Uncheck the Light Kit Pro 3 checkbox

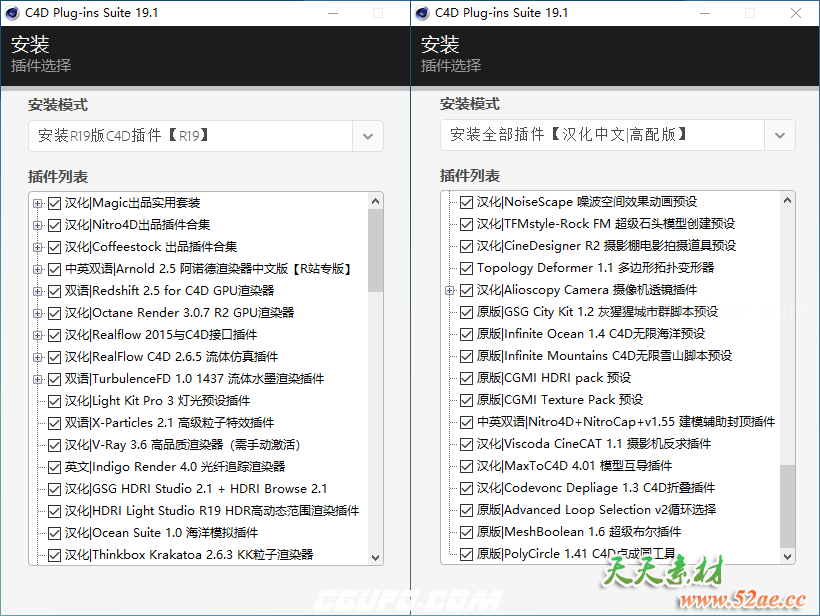coord(54,401)
